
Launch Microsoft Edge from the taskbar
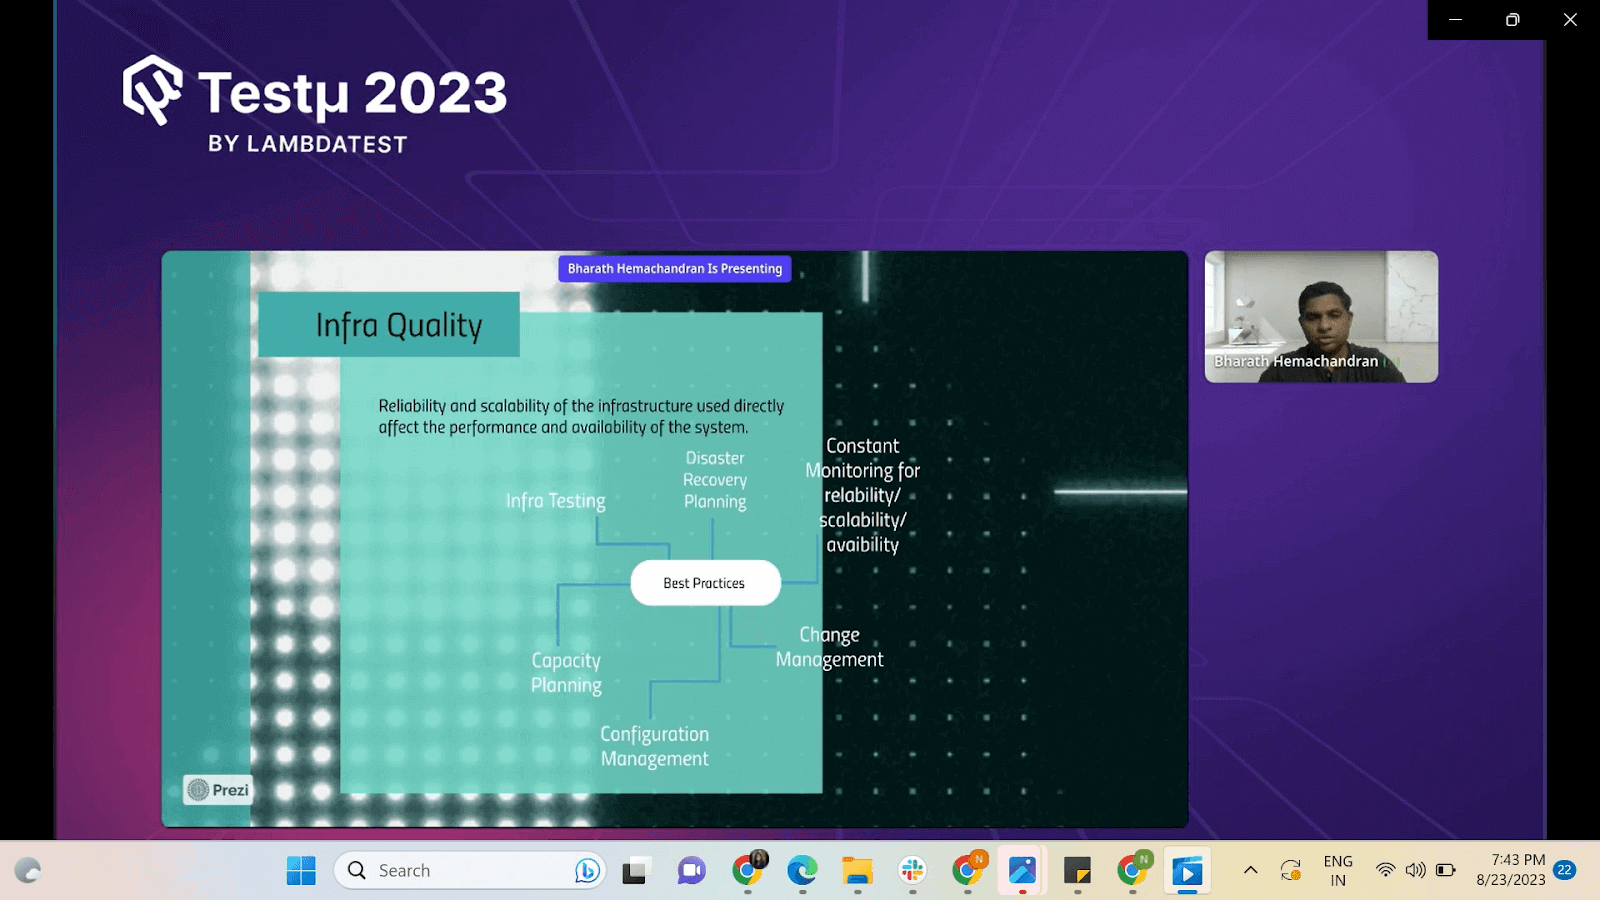pos(800,870)
